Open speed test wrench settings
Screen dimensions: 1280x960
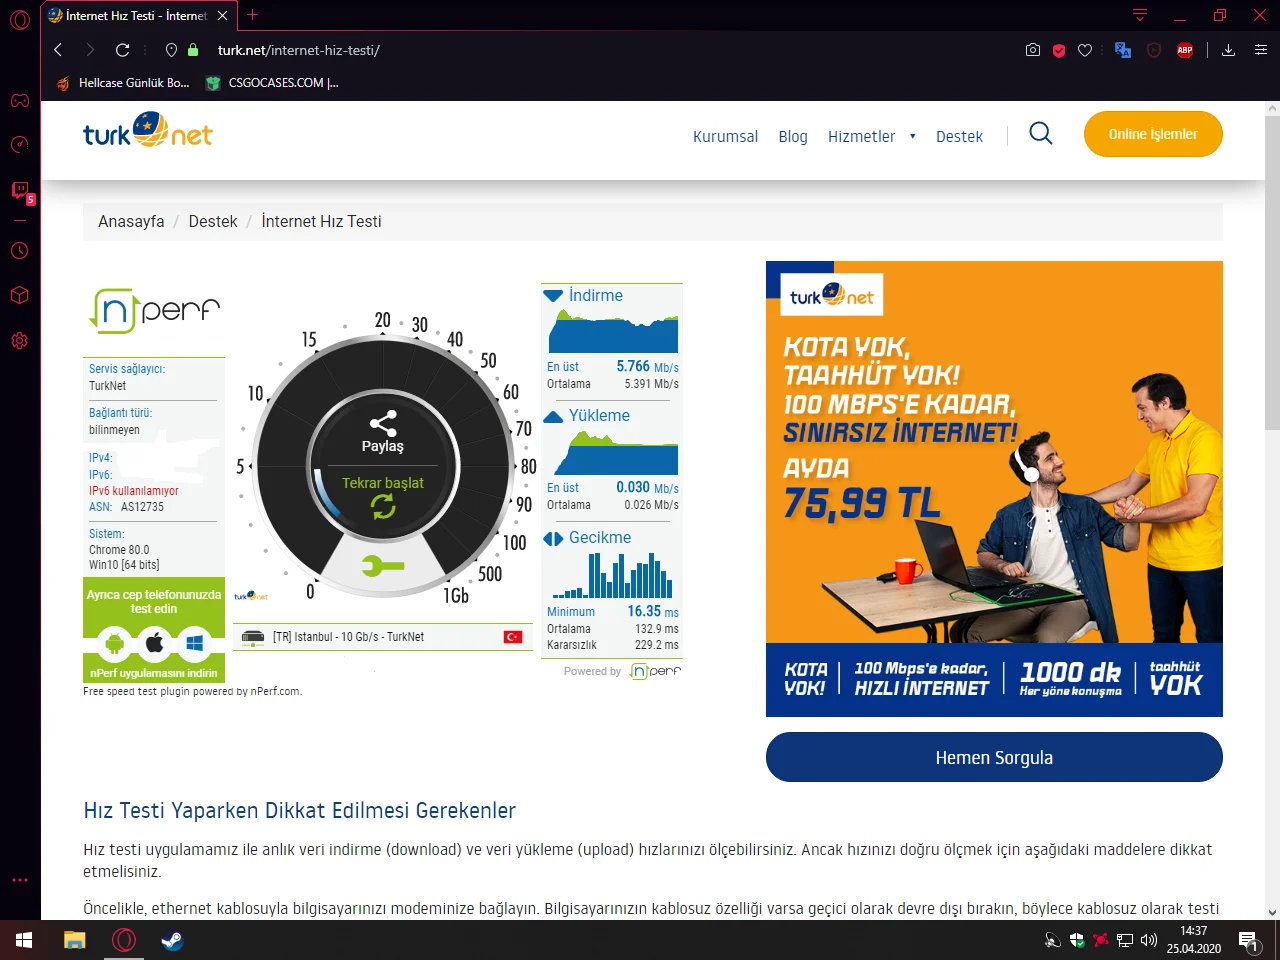coord(383,566)
